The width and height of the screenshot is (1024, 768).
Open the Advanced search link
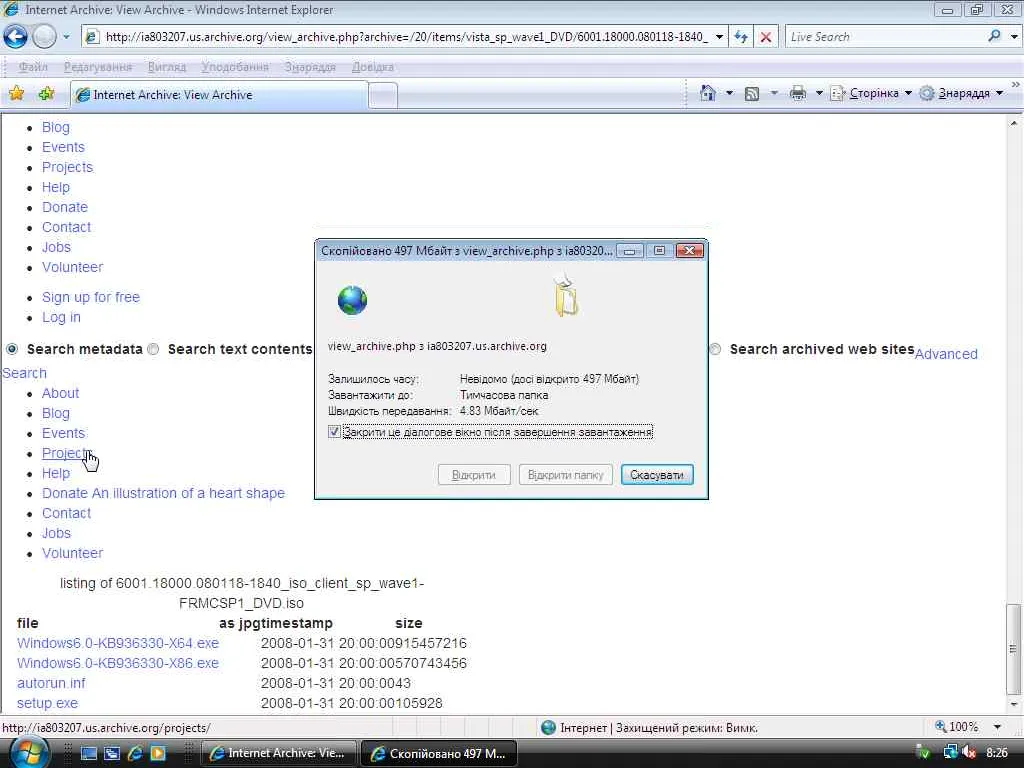[946, 354]
